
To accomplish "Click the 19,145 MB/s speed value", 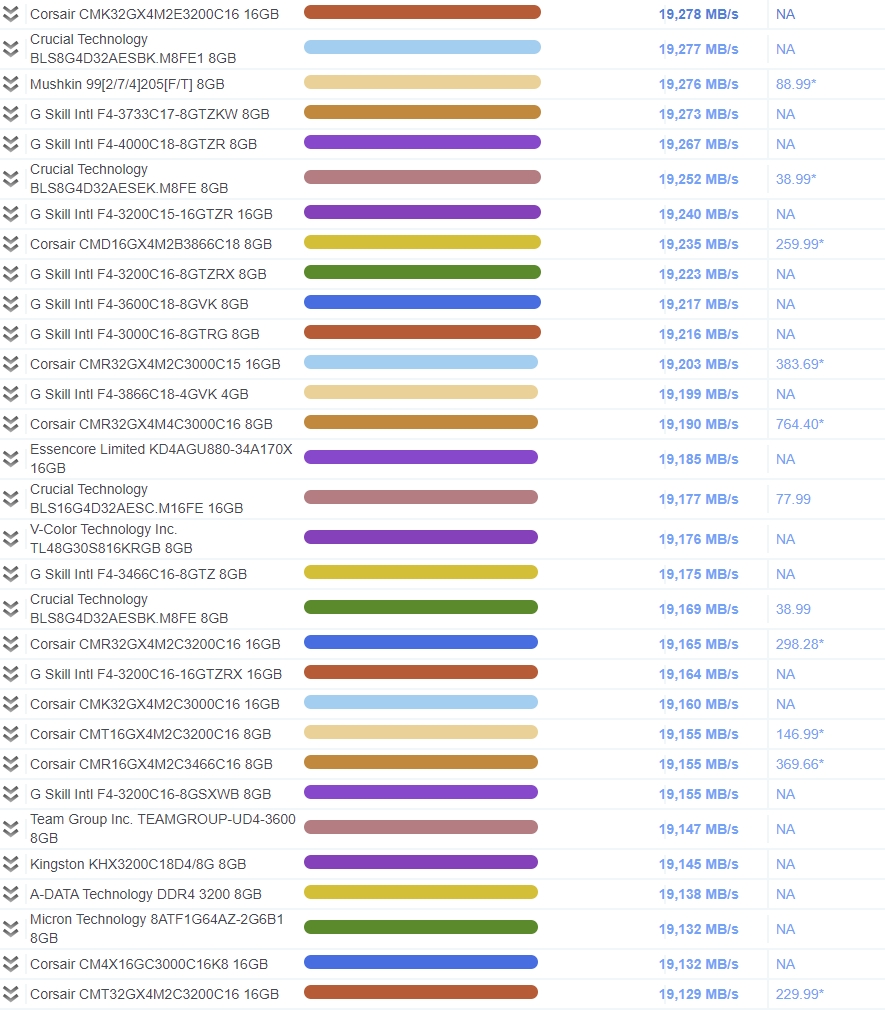I will (x=698, y=864).
